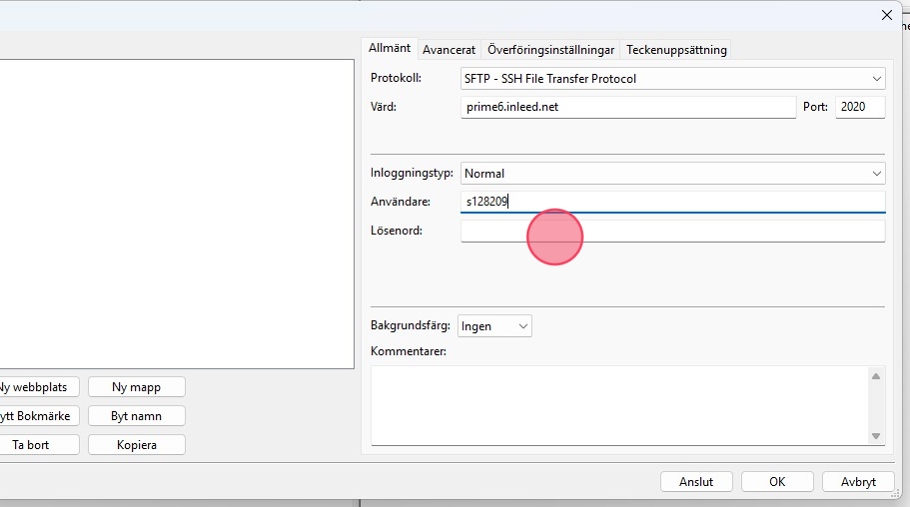Screen dimensions: 910x507
Task: Open the Inloggningstyp dropdown
Action: 672,174
